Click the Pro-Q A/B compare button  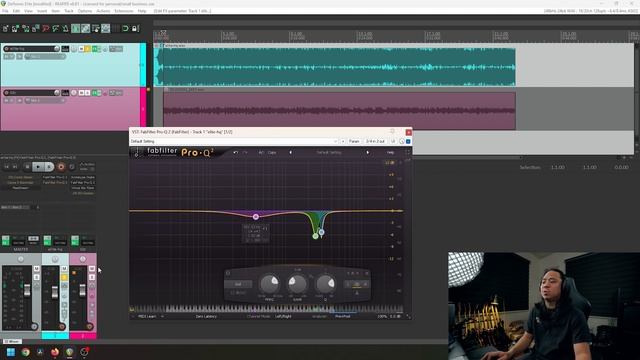[x=261, y=152]
